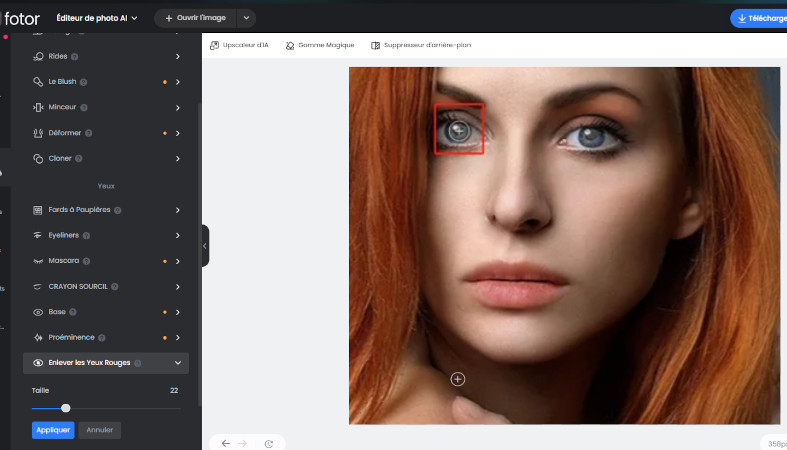Open the Proéminence menu item
Screen dimensions: 787x450
click(106, 338)
